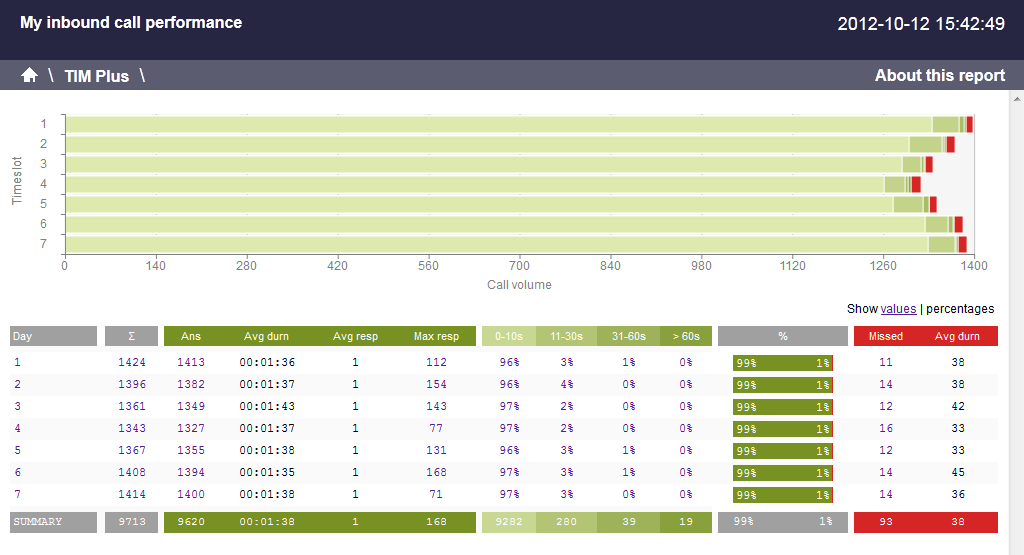
Task: Click the scrollbar up arrow
Action: pos(1017,99)
